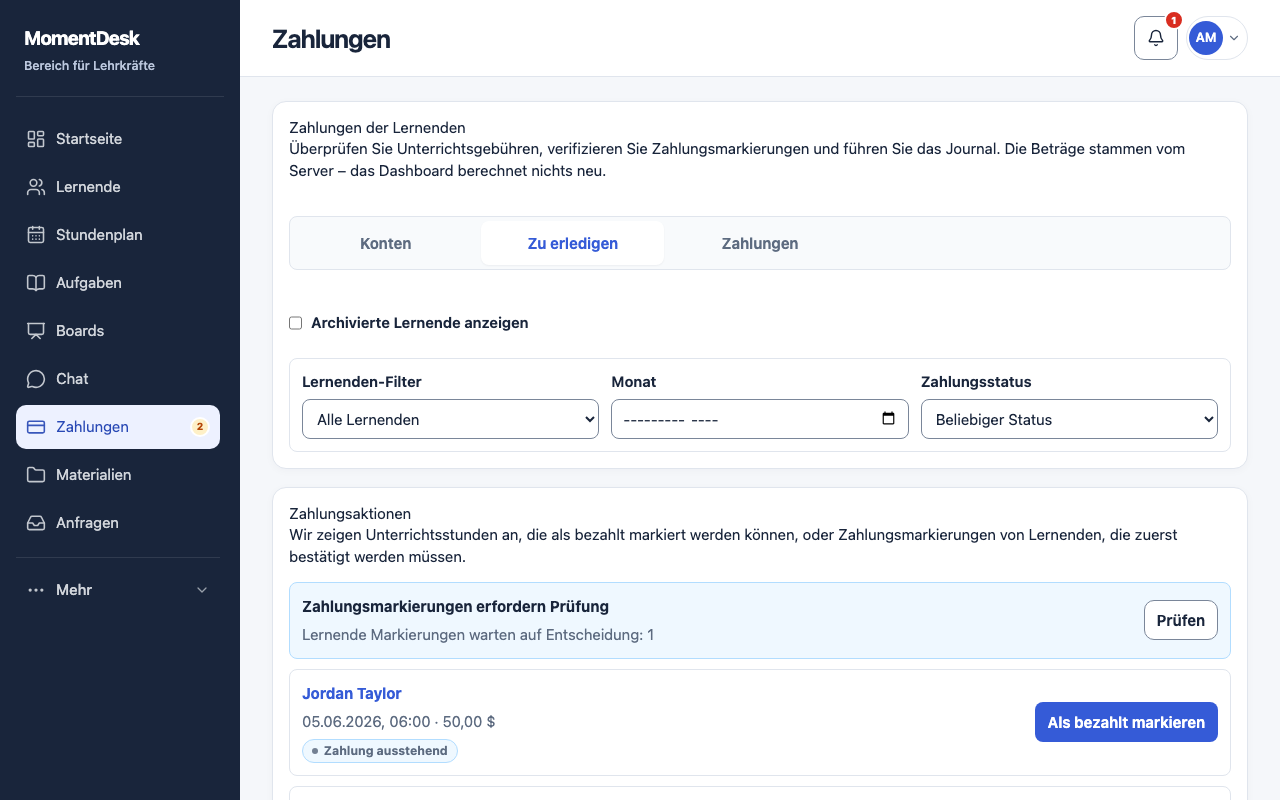Open the user menu chevron beside avatar
Viewport: 1280px width, 800px height.
(1234, 38)
